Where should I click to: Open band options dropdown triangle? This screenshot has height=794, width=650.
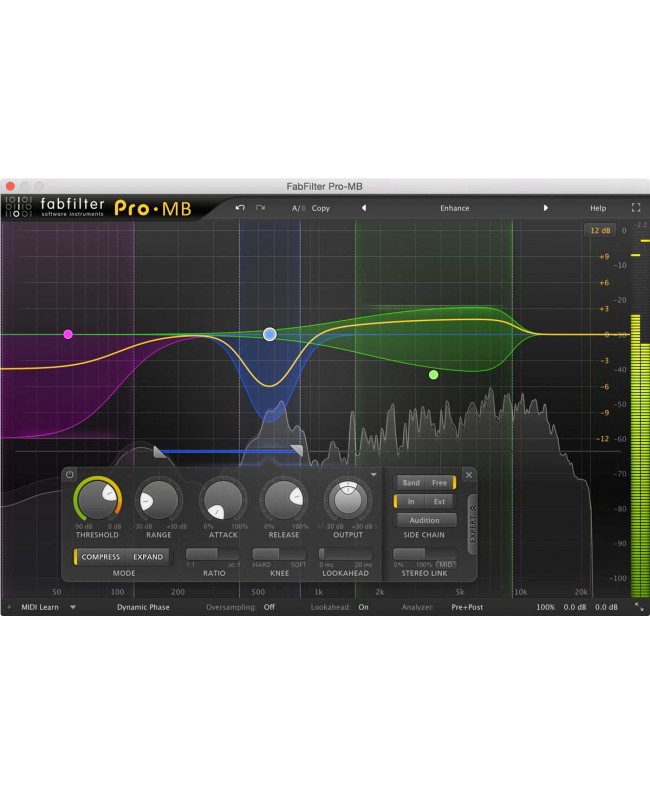(374, 474)
